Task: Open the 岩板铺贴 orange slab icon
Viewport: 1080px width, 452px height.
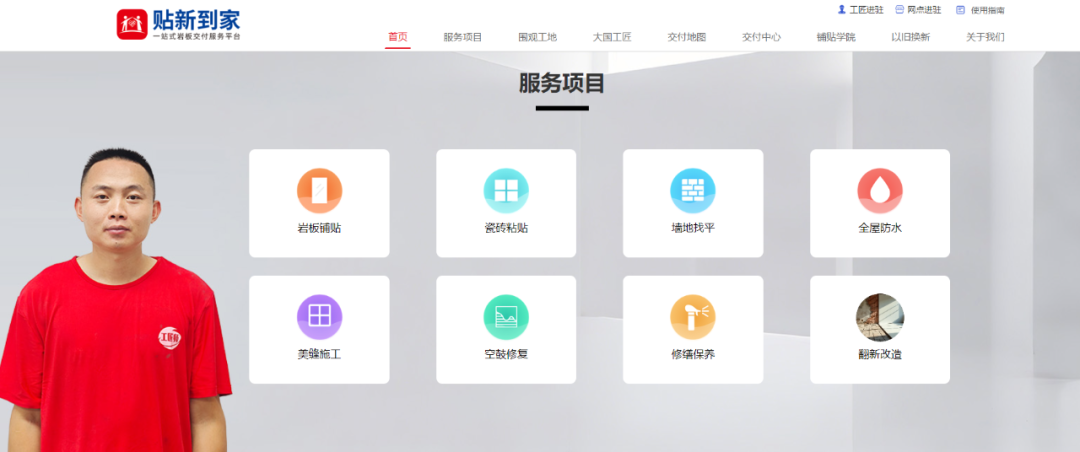Action: tap(319, 191)
